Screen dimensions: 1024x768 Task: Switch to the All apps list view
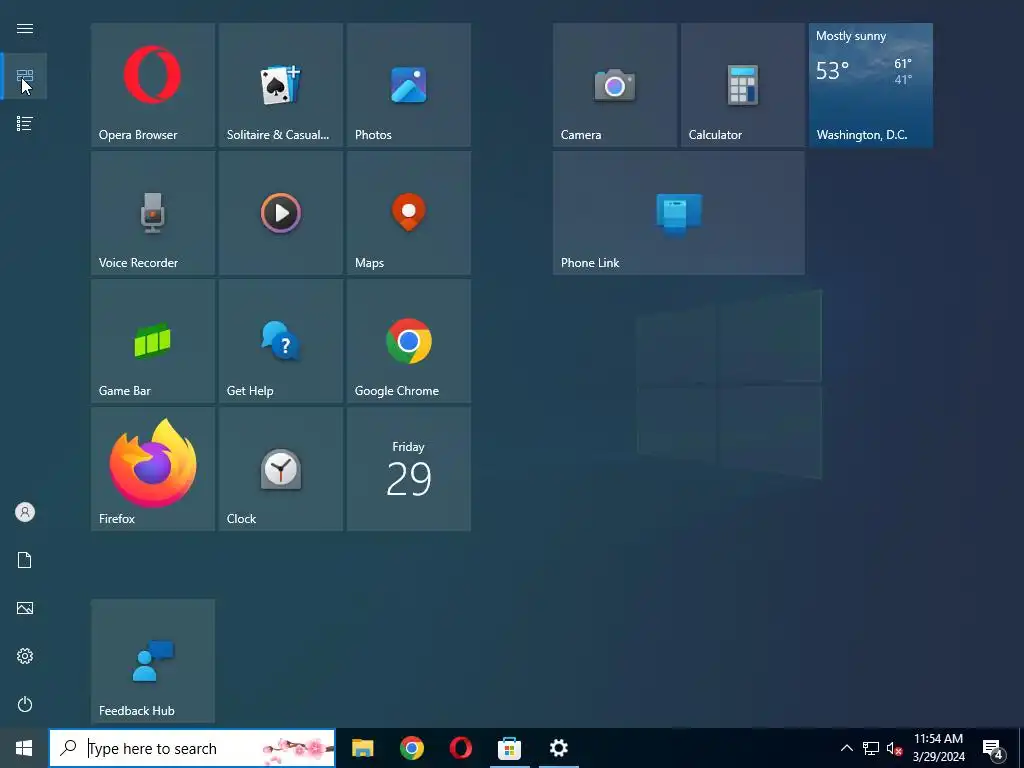[25, 123]
